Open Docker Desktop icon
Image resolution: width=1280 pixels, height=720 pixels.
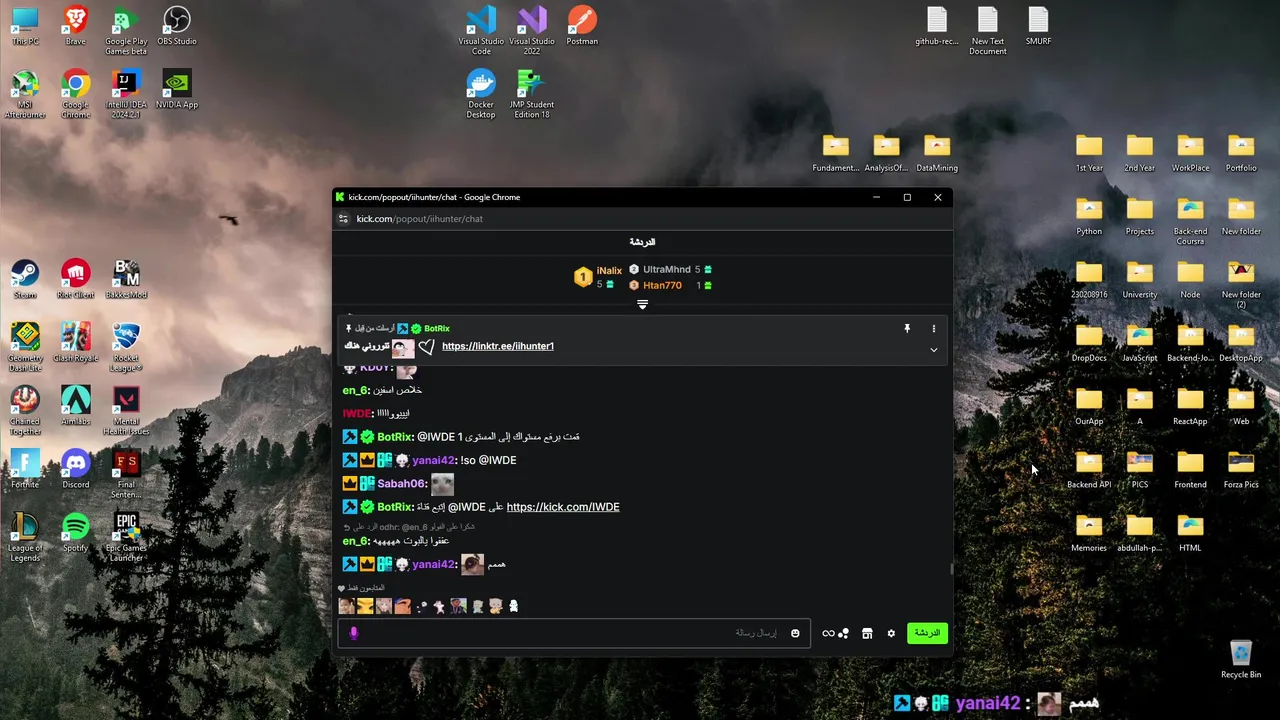pyautogui.click(x=481, y=94)
